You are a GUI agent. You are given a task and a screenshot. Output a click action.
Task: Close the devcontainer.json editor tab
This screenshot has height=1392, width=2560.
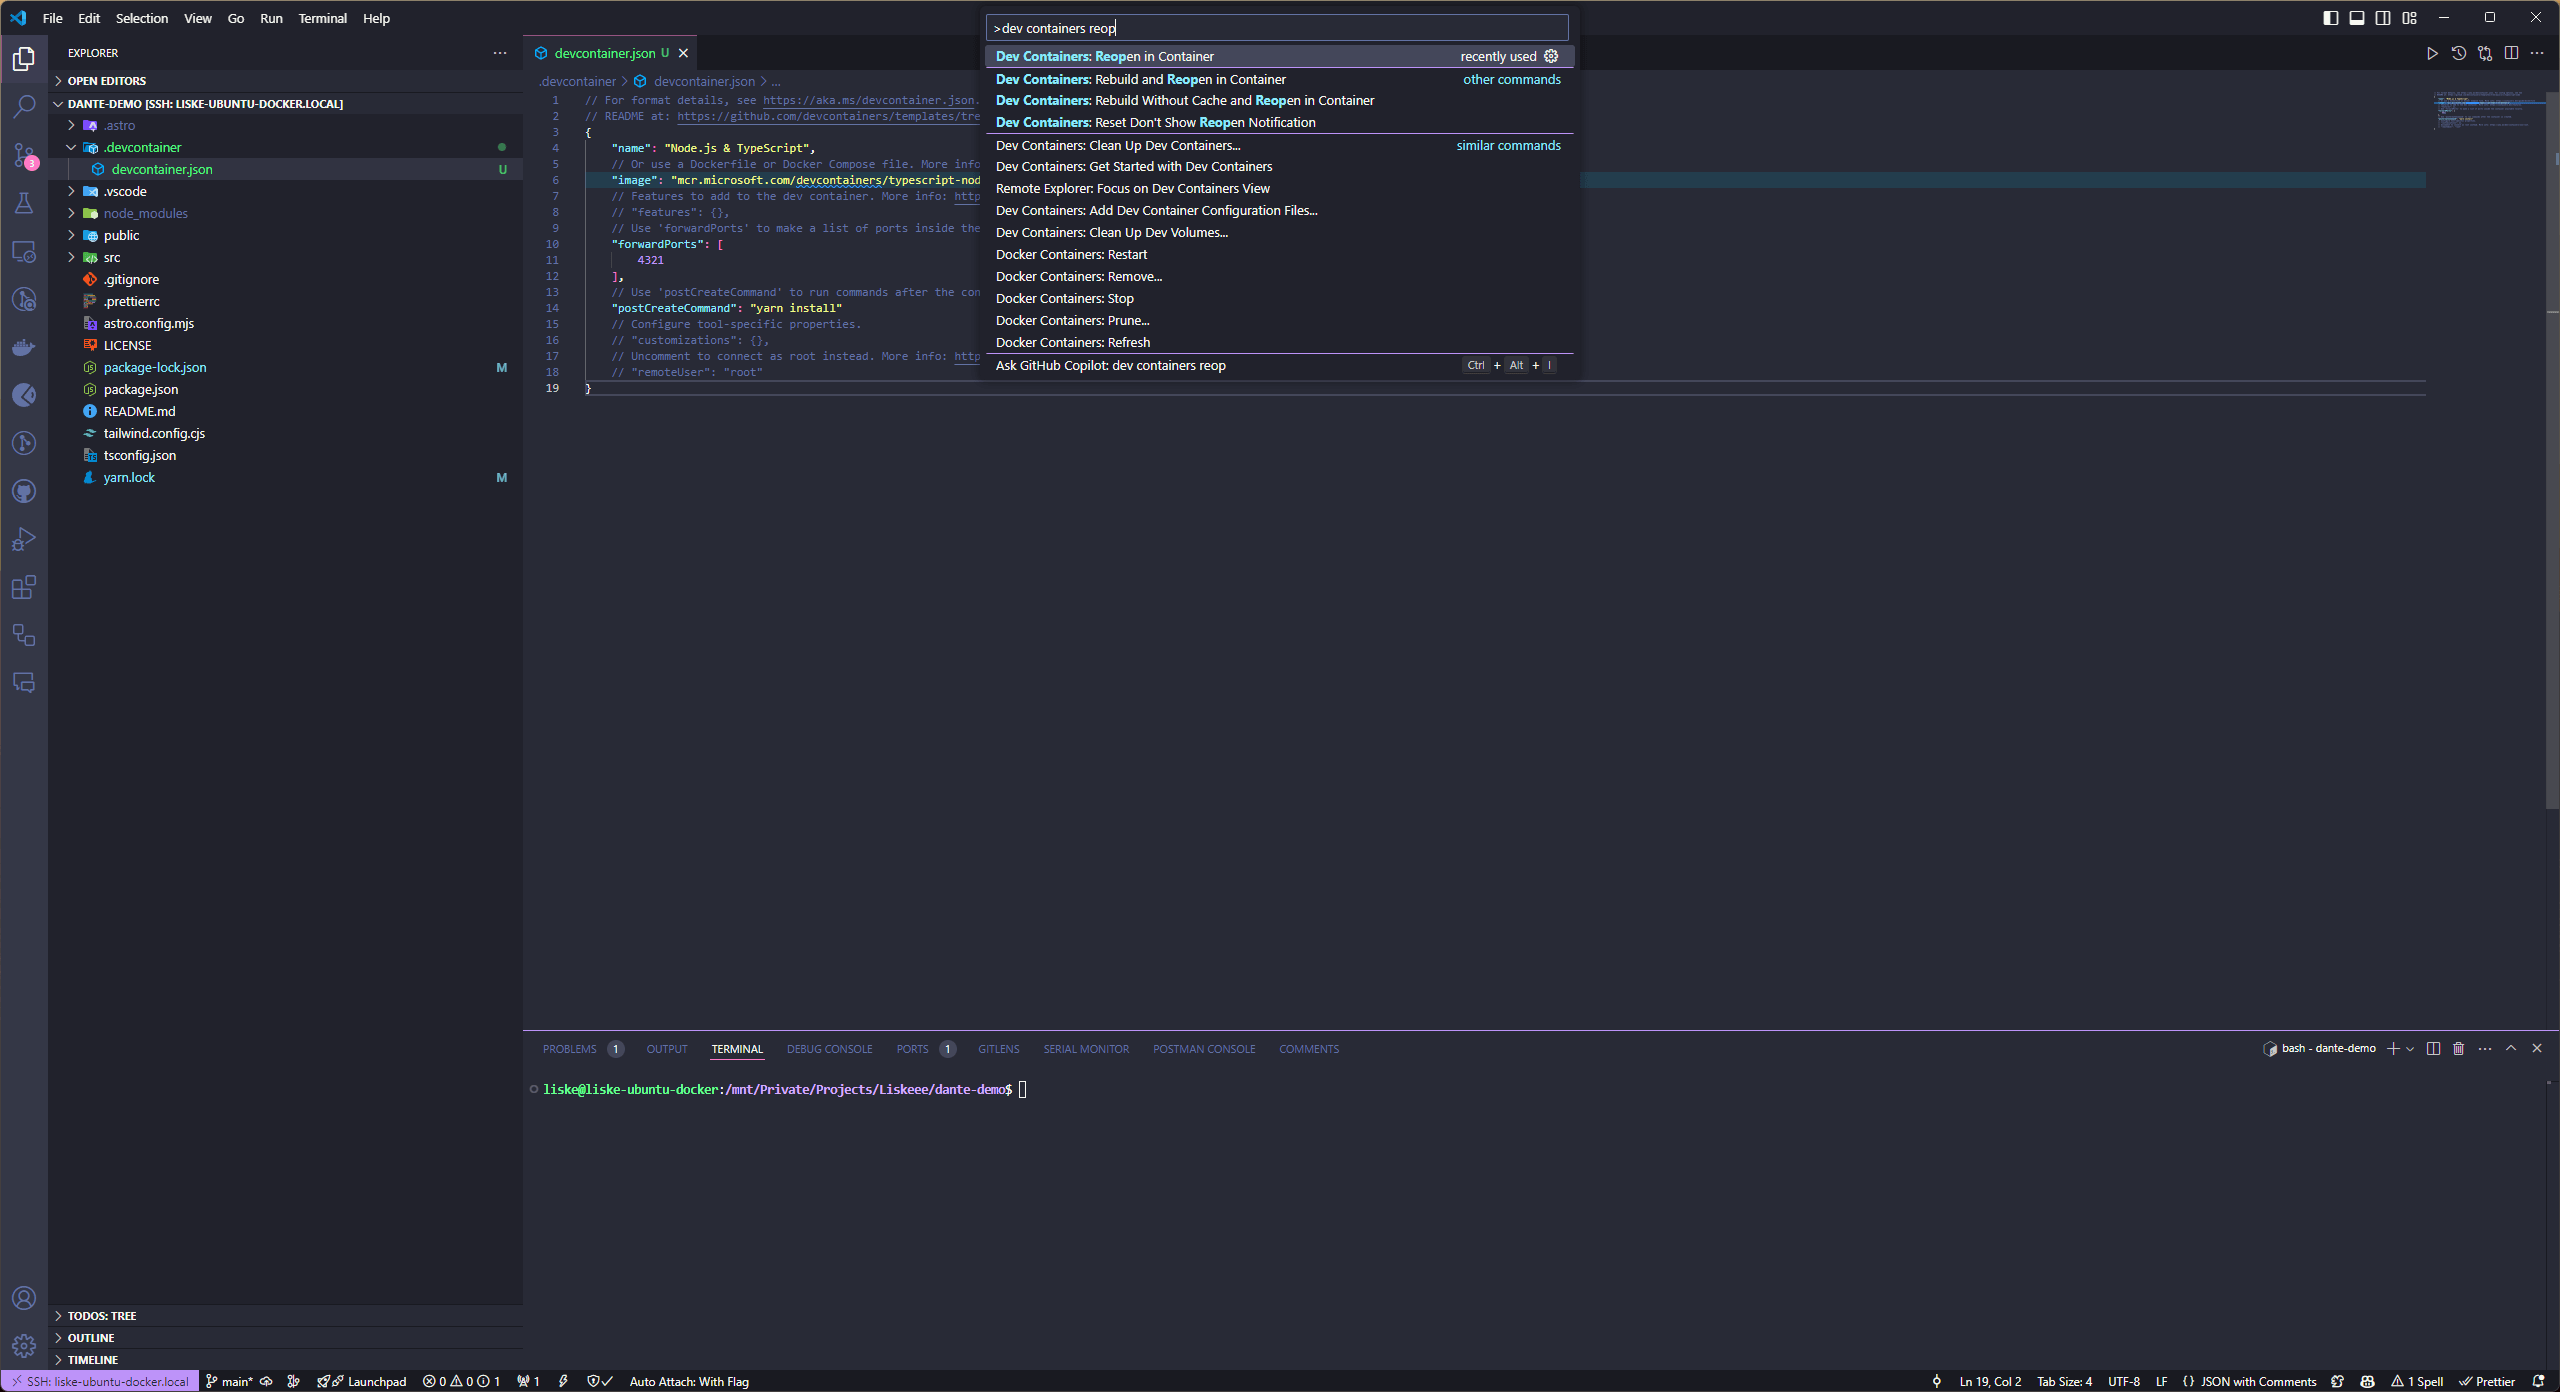point(683,53)
